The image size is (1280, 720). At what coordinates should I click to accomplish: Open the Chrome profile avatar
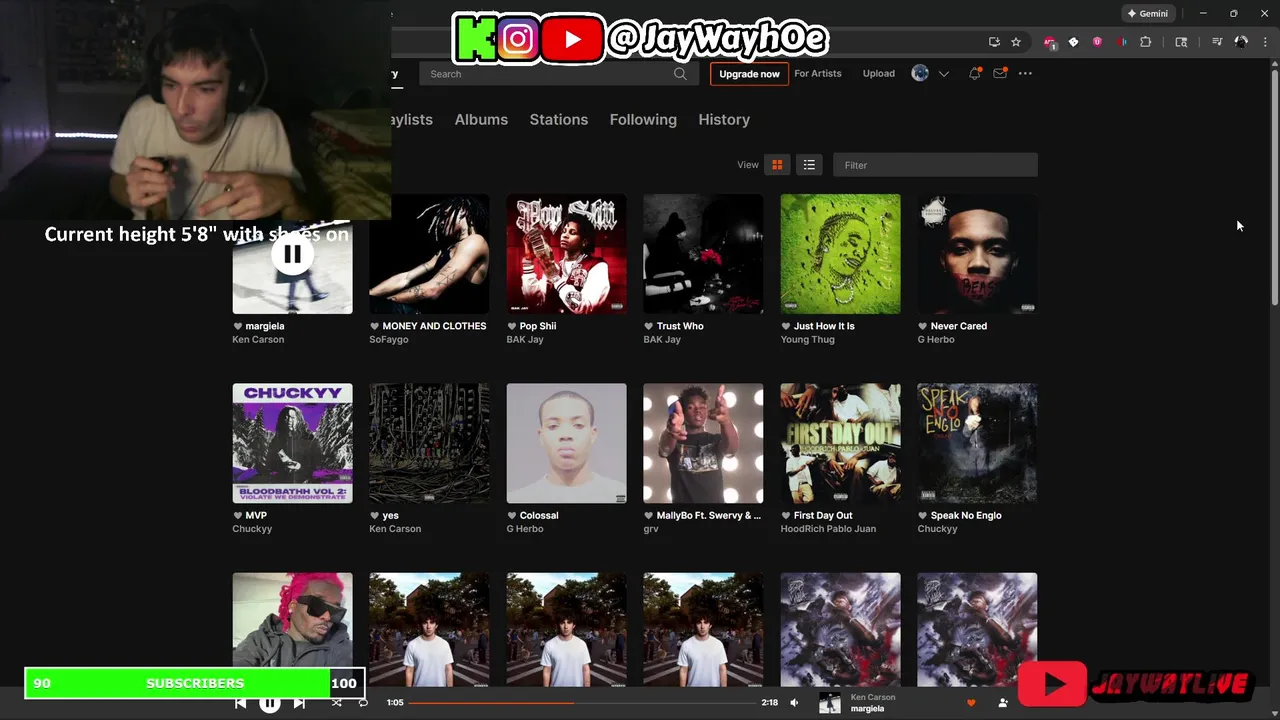point(1241,42)
